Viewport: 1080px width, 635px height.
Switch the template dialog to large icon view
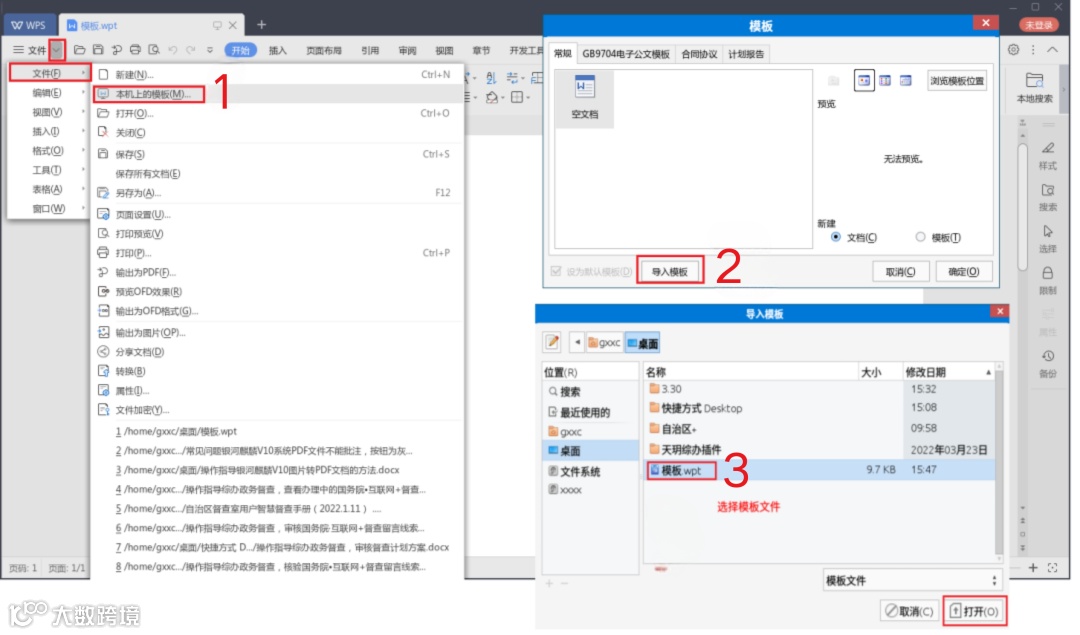coord(864,81)
